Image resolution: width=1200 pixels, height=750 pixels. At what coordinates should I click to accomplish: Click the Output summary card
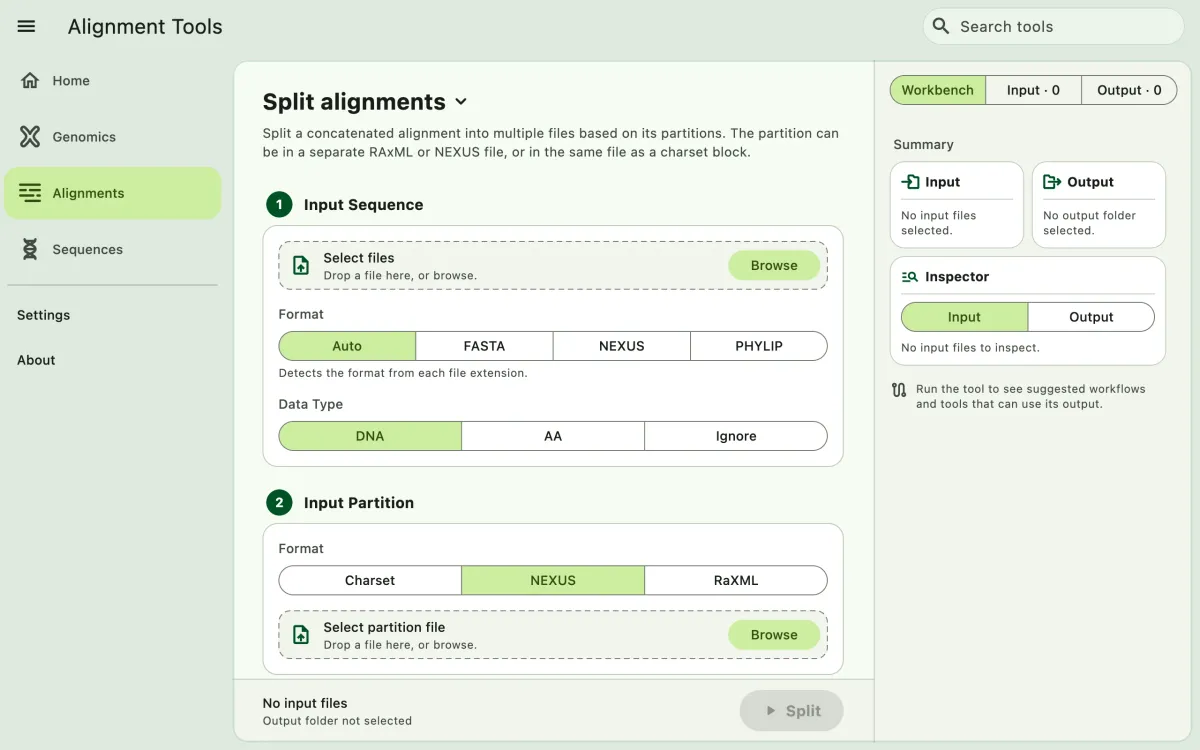(1099, 205)
